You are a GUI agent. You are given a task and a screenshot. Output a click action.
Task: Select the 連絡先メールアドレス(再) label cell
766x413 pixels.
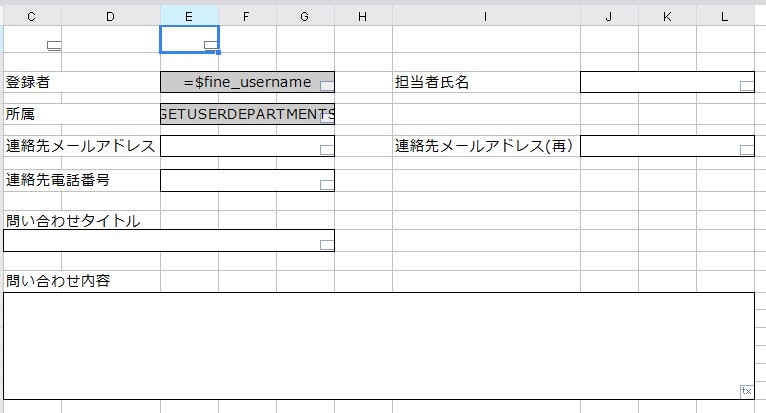click(486, 146)
